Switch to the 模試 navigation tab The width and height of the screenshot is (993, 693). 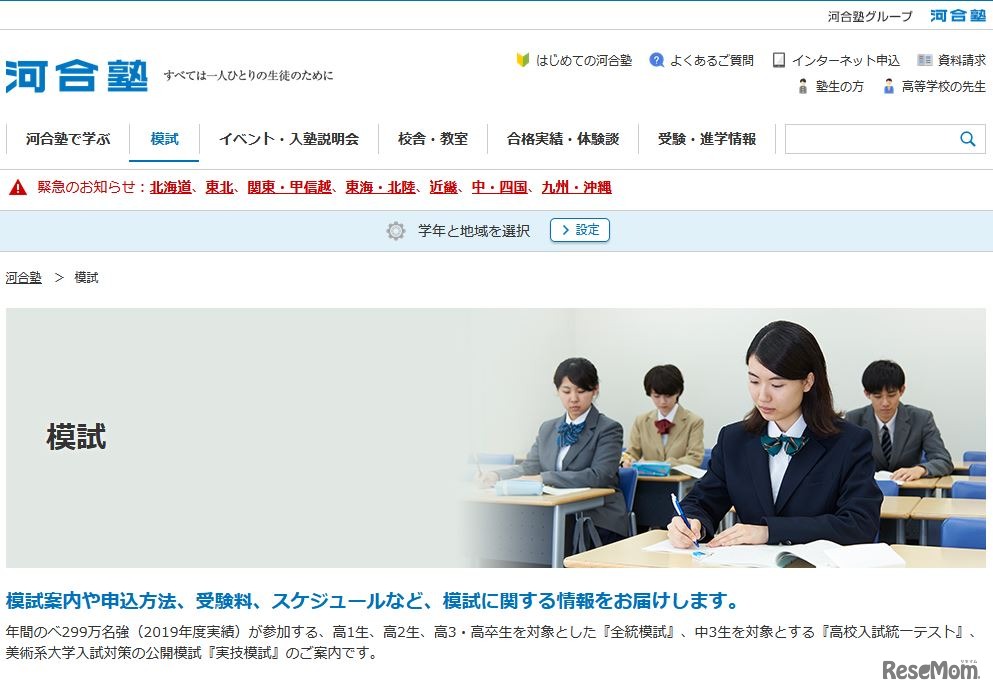[x=164, y=139]
